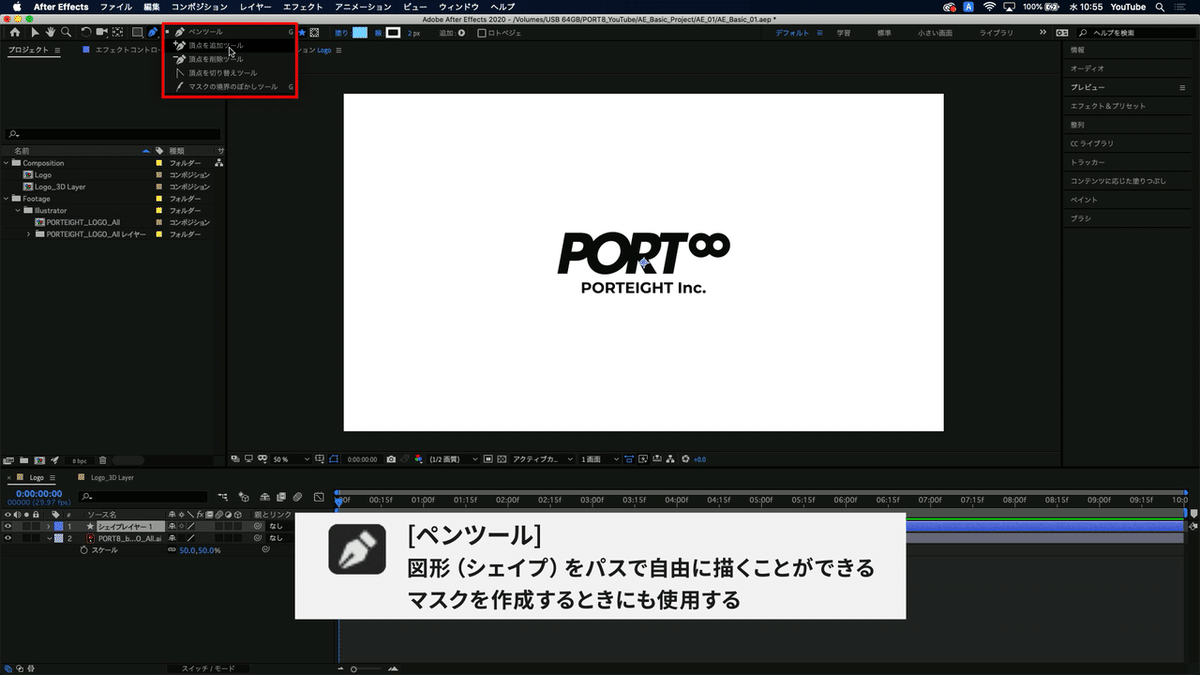The image size is (1200, 675).
Task: Click the draft 3D icon in timeline
Action: point(244,496)
